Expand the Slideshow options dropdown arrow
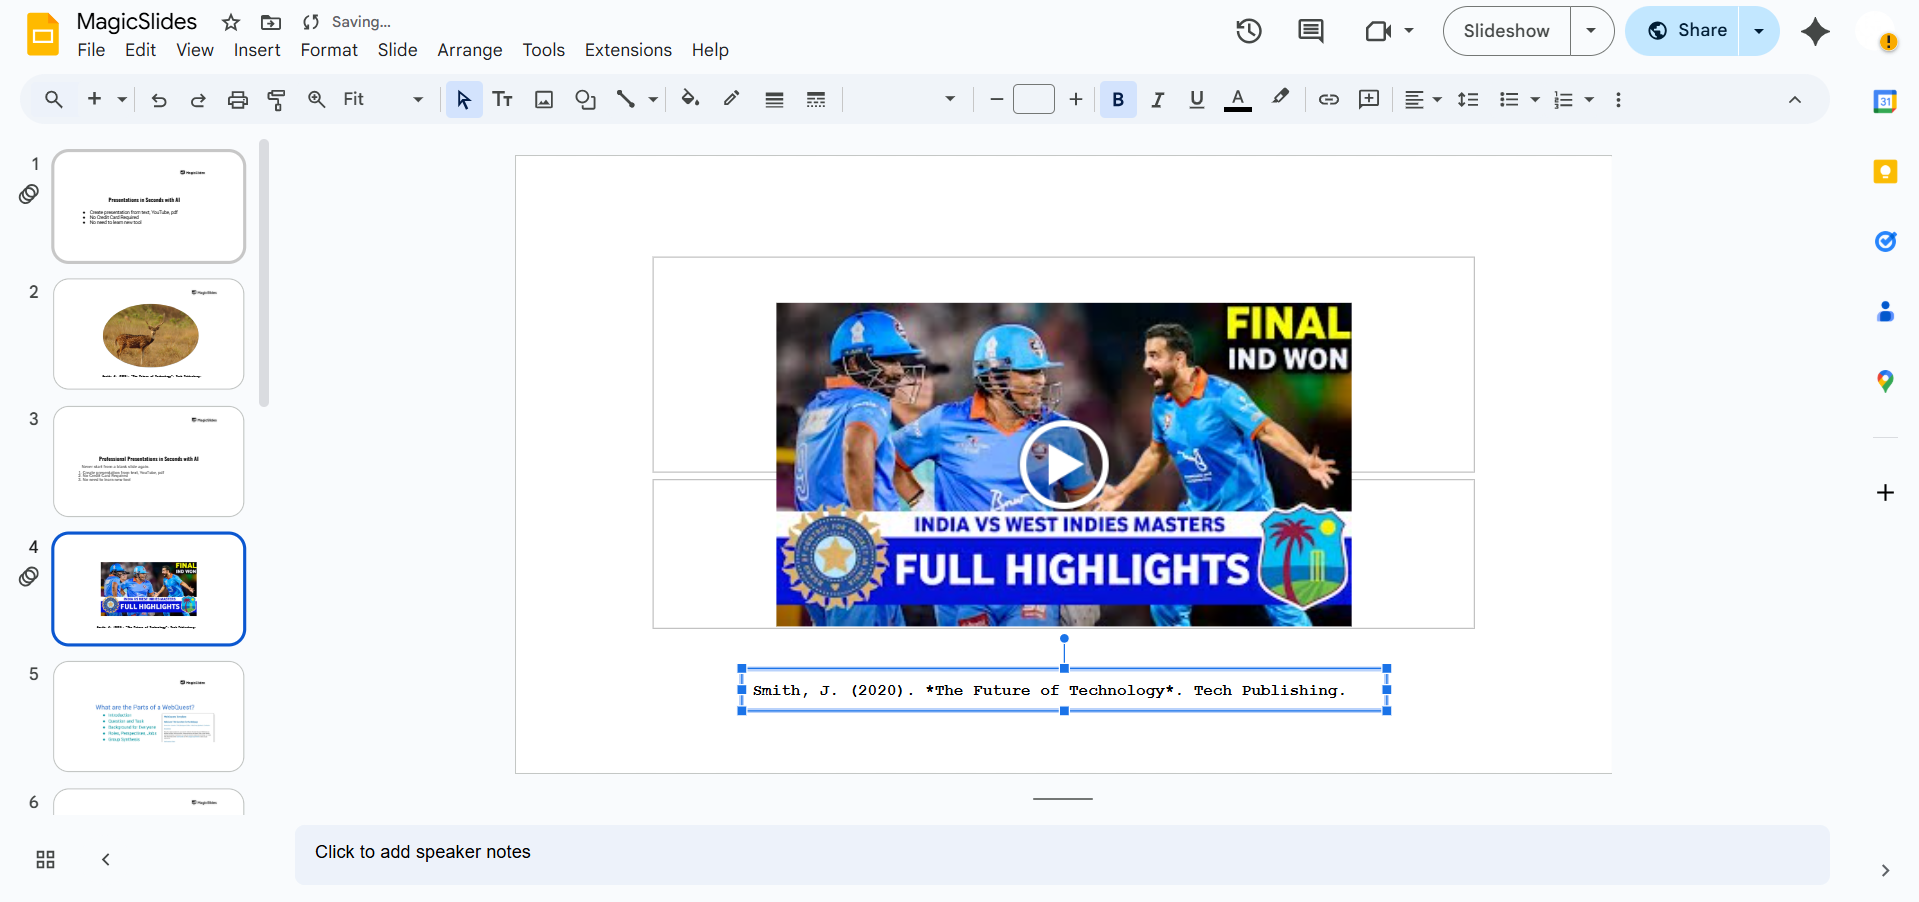The width and height of the screenshot is (1919, 902). pos(1591,31)
